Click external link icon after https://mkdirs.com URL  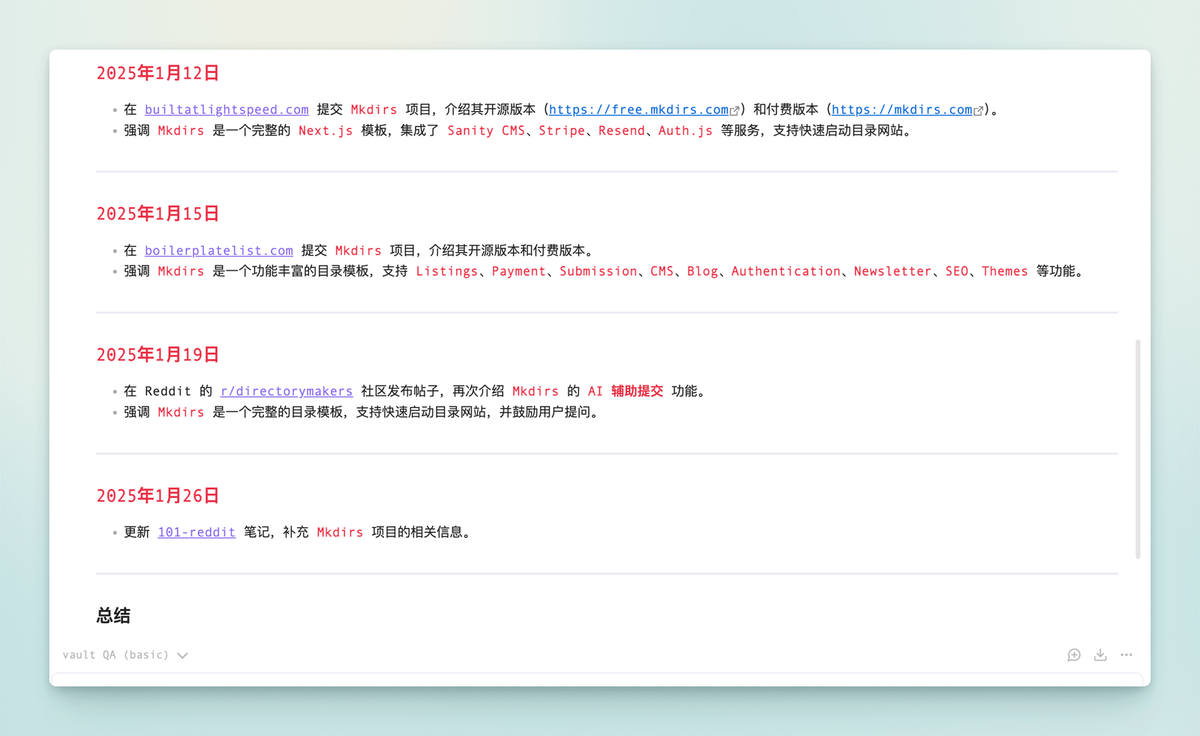point(978,111)
